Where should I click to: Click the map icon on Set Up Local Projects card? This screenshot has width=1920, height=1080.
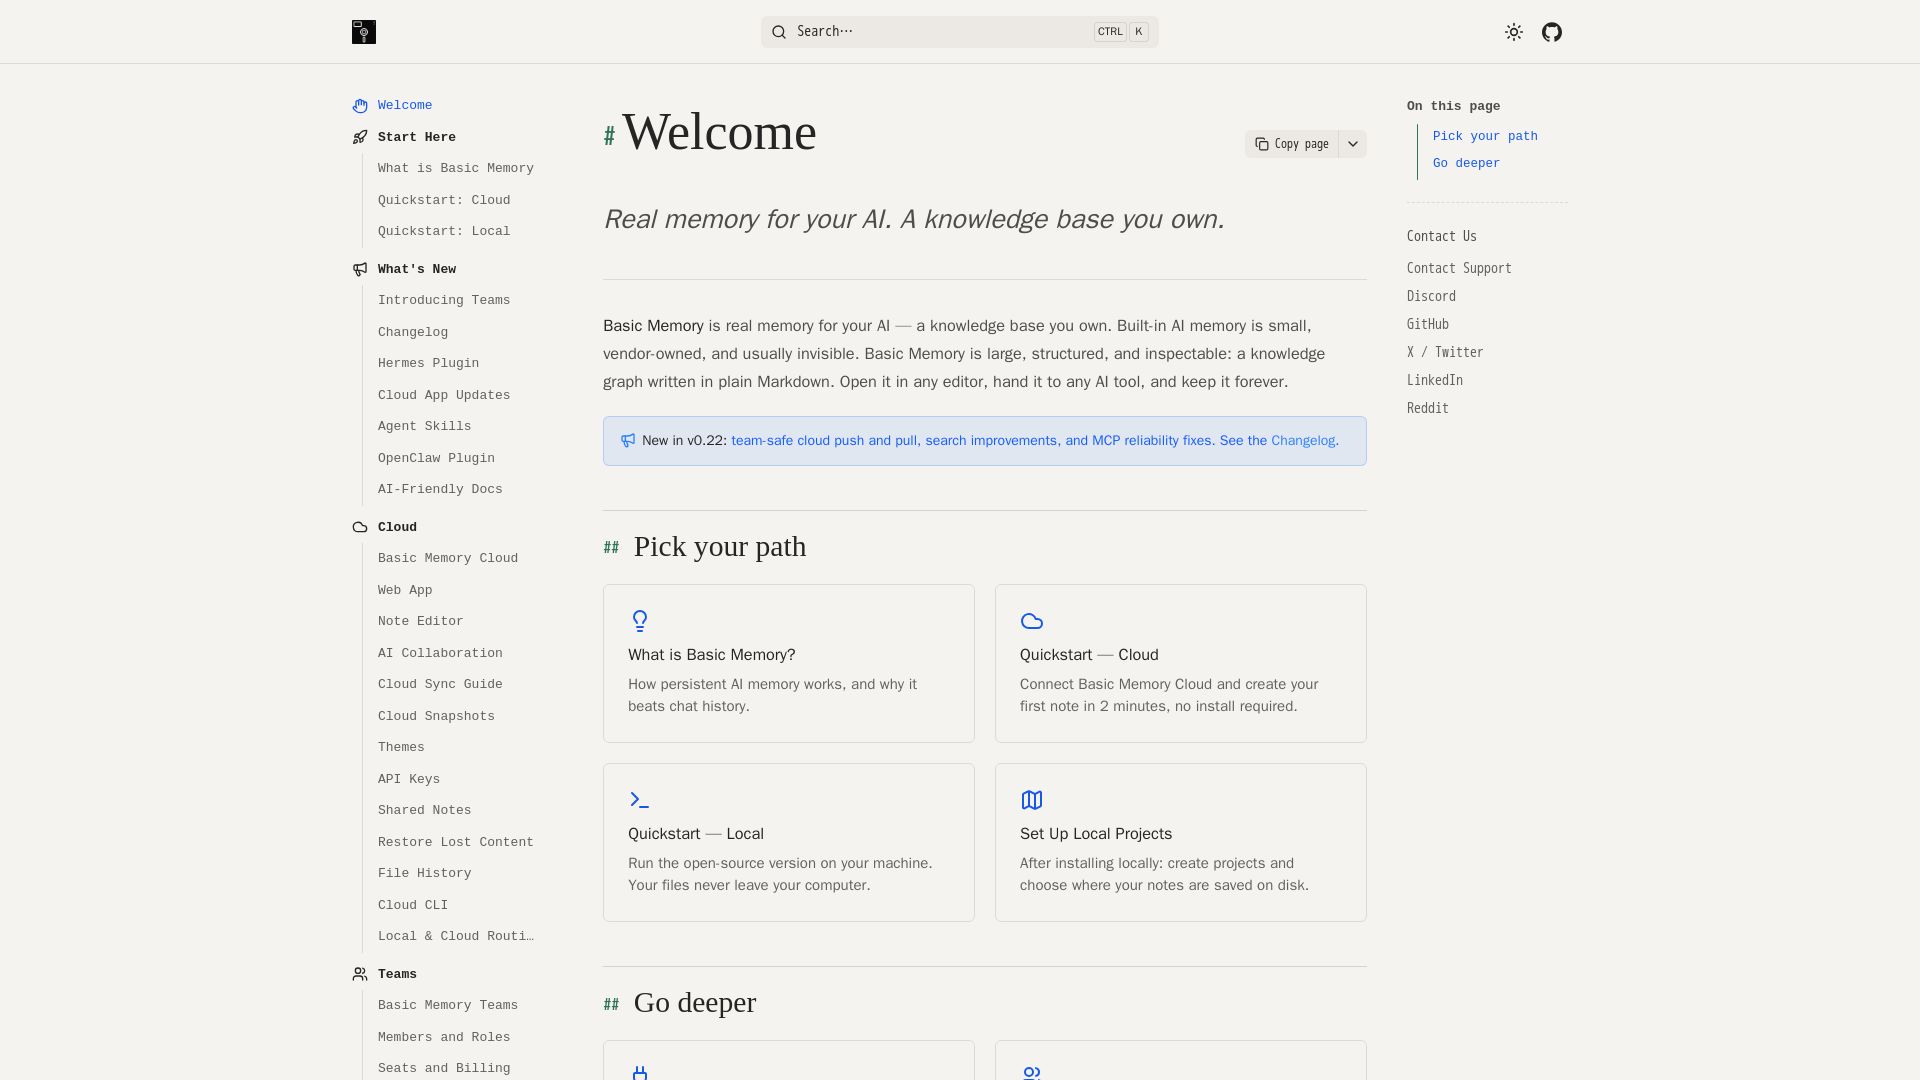click(x=1032, y=800)
